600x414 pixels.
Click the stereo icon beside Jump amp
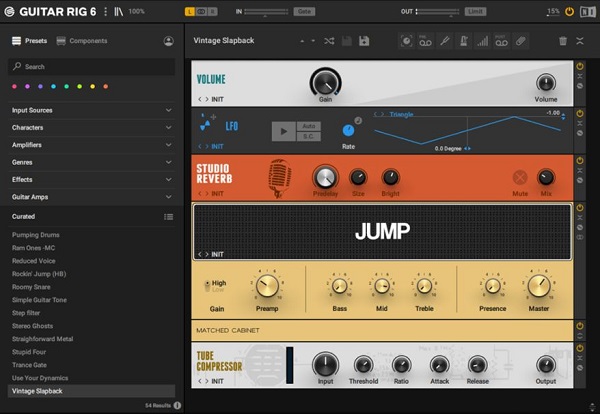[580, 237]
